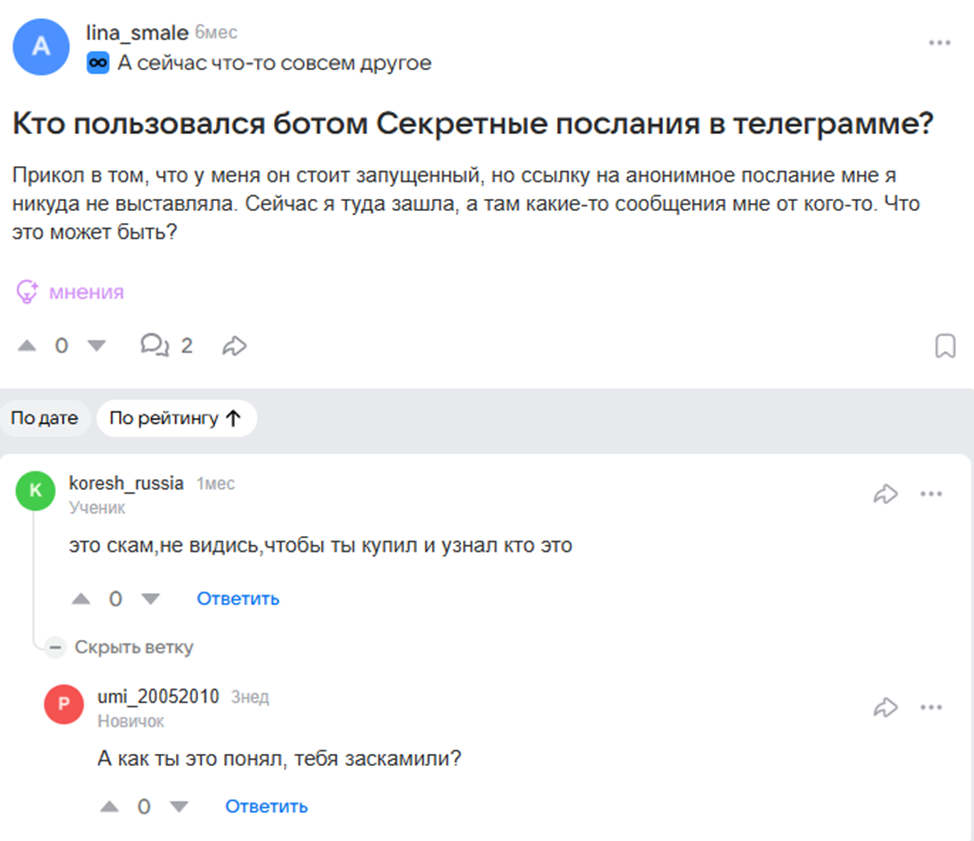Bookmark this question
Viewport: 974px width, 841px height.
pyautogui.click(x=944, y=346)
